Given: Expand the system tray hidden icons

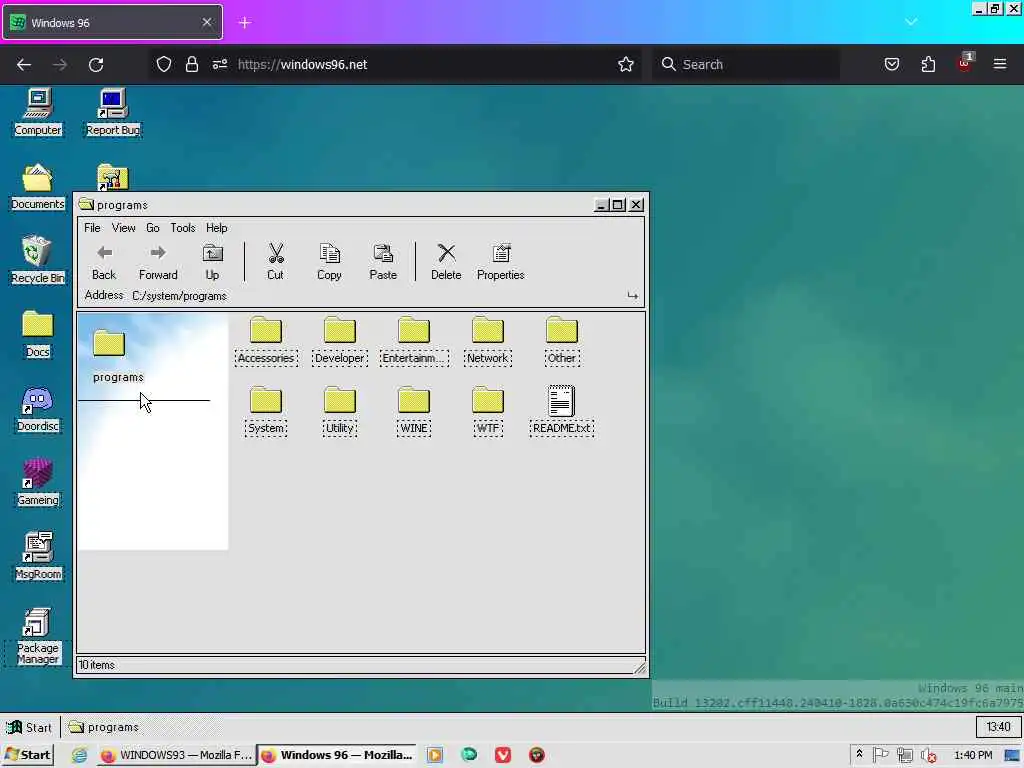Looking at the screenshot, I should pyautogui.click(x=859, y=754).
